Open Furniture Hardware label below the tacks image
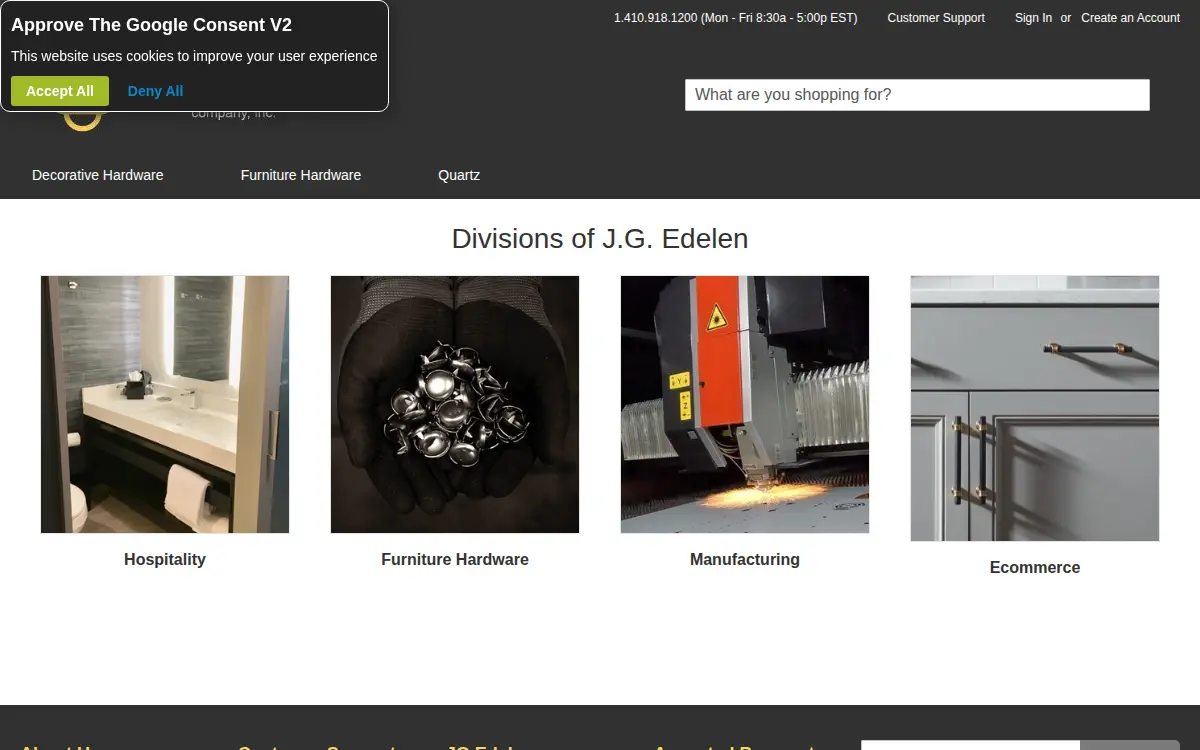Screen dimensions: 1200x750 point(455,559)
